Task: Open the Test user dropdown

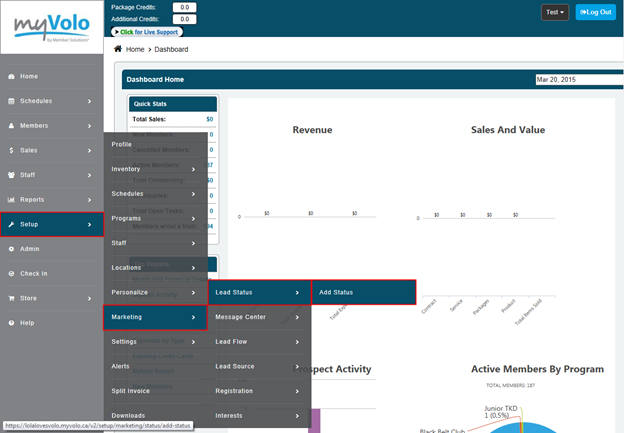Action: 555,12
